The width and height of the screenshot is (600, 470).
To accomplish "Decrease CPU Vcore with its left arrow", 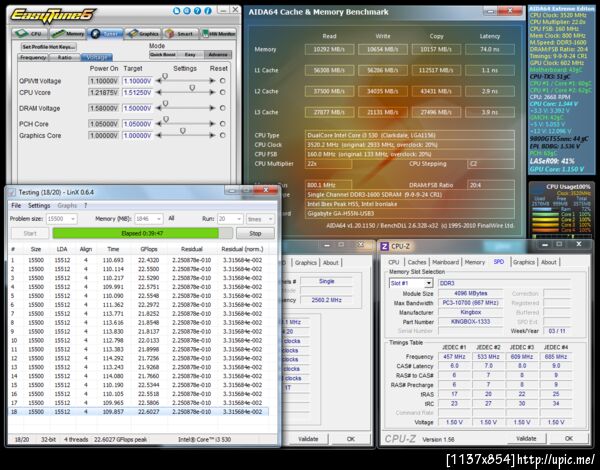I will 158,92.
